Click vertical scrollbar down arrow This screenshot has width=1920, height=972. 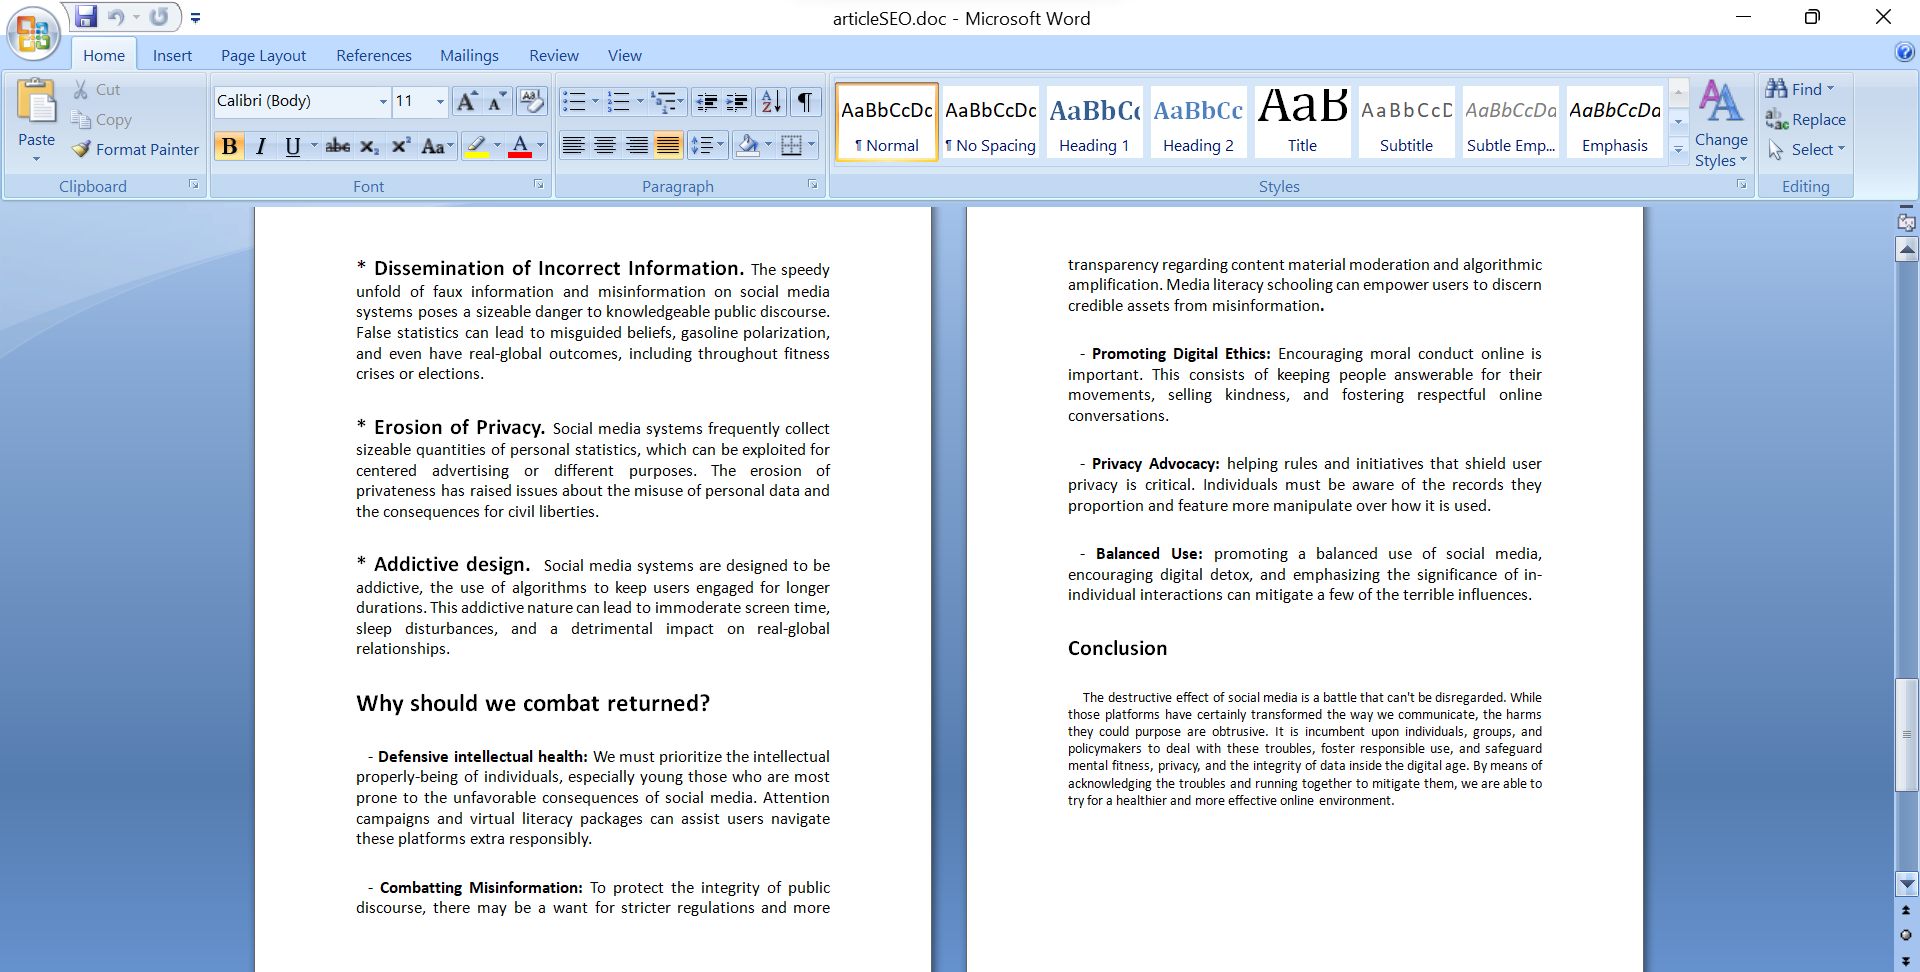[1907, 884]
